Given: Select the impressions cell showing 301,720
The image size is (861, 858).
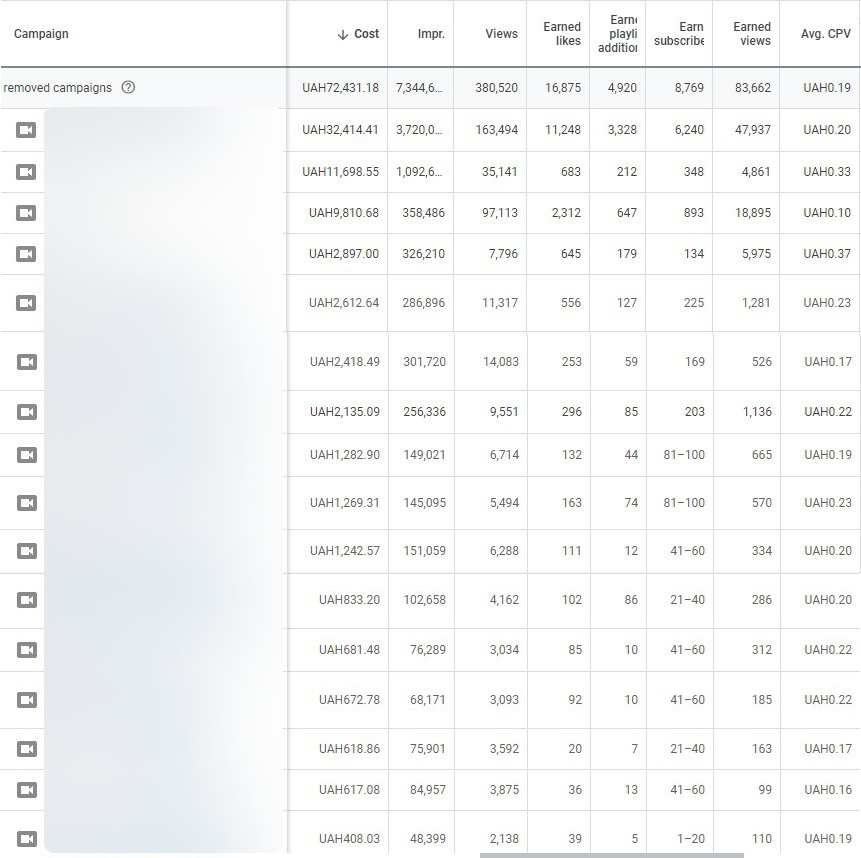Looking at the screenshot, I should coord(424,362).
